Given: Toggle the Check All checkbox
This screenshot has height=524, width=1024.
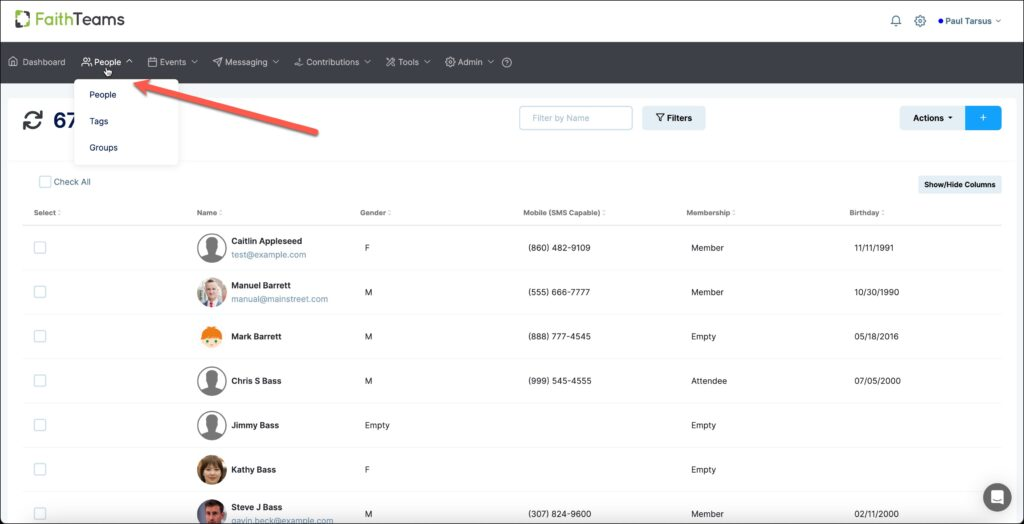Looking at the screenshot, I should (45, 182).
